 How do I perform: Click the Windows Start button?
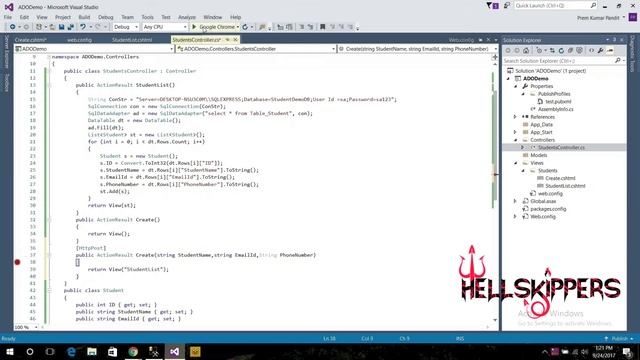[9, 351]
